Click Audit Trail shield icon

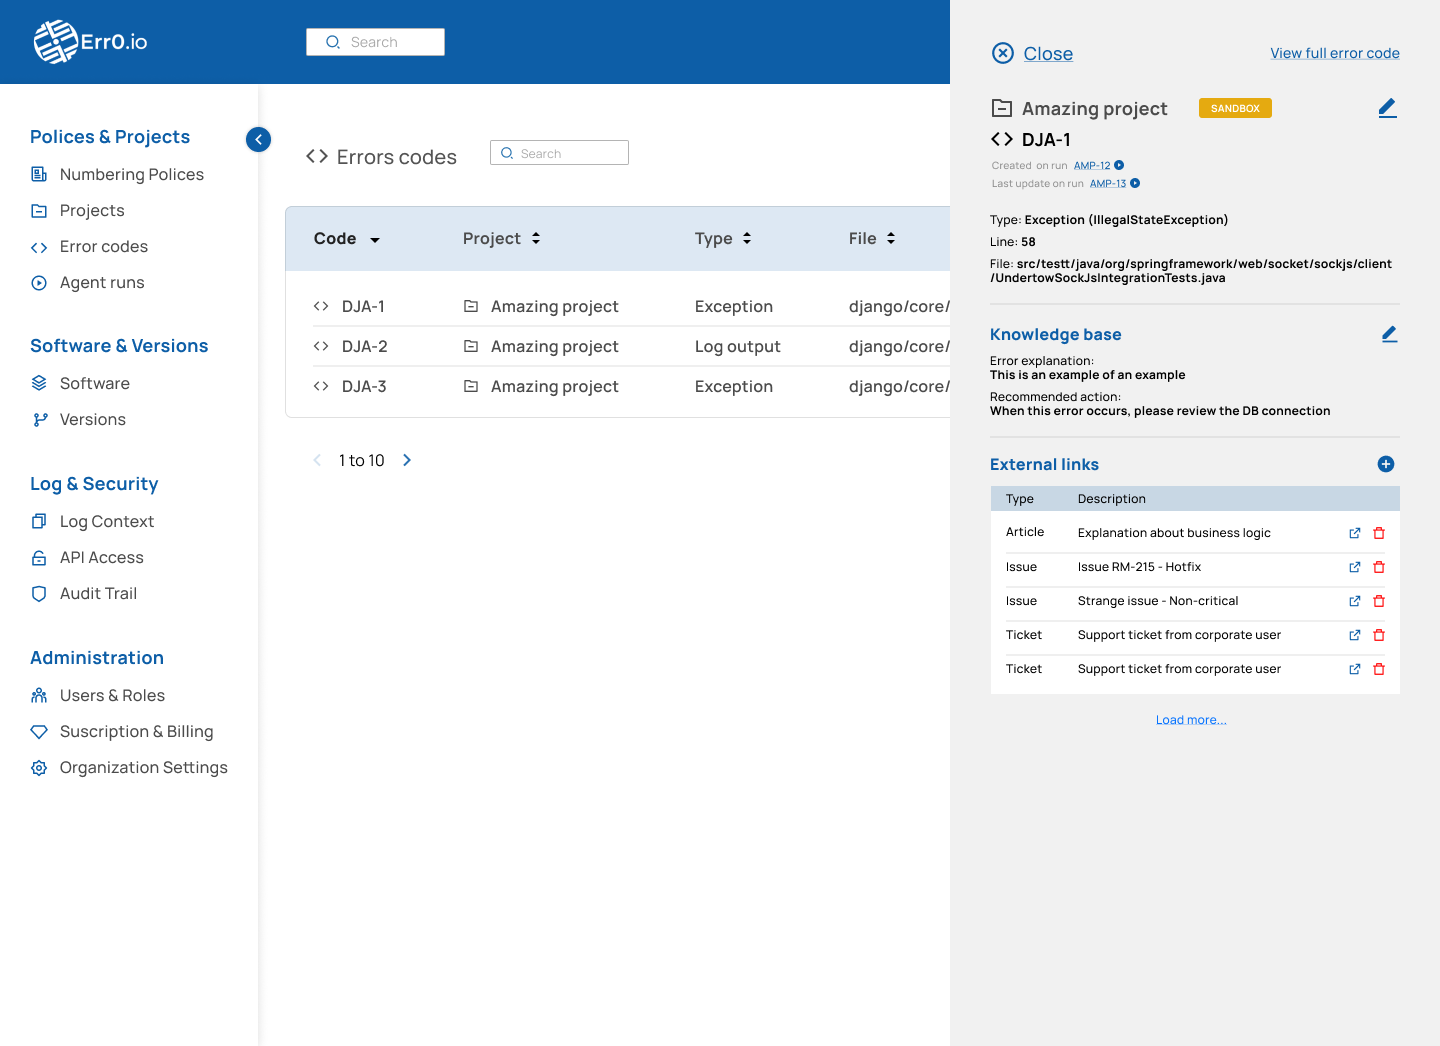point(39,594)
